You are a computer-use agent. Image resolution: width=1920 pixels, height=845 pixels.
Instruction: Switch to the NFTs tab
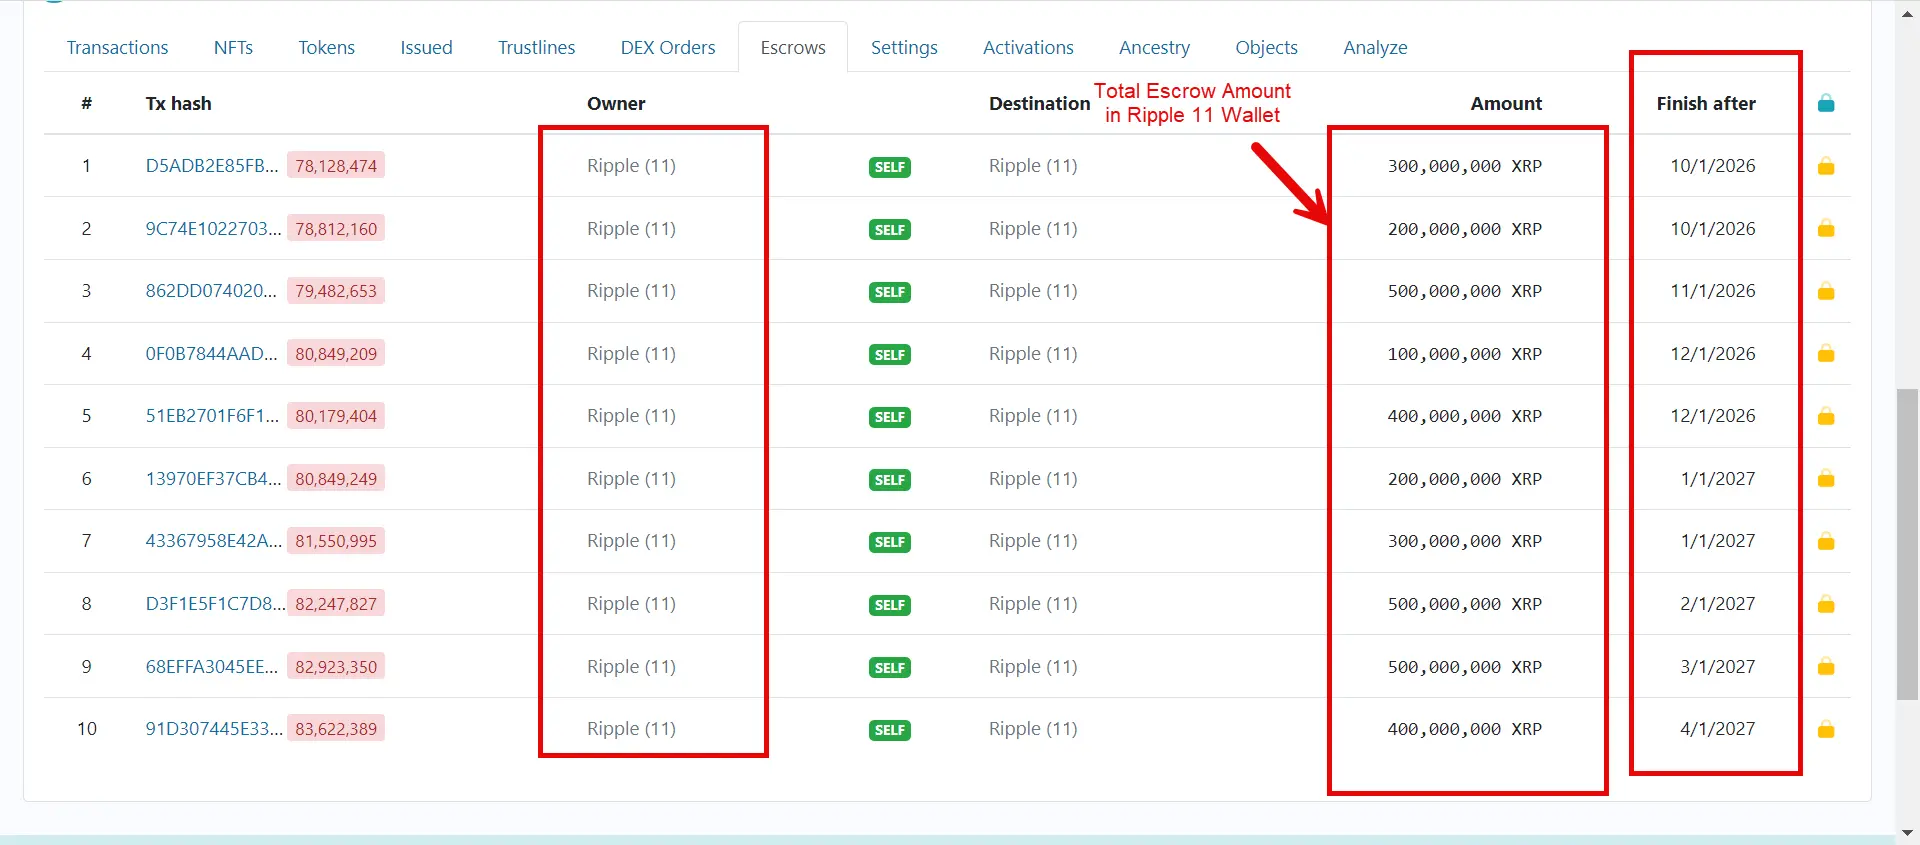[233, 47]
